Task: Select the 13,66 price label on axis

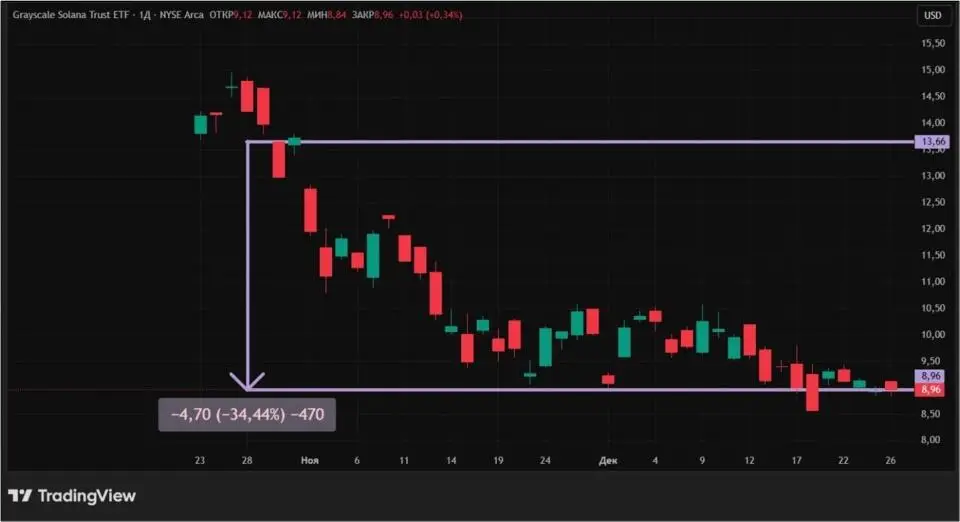Action: point(932,143)
